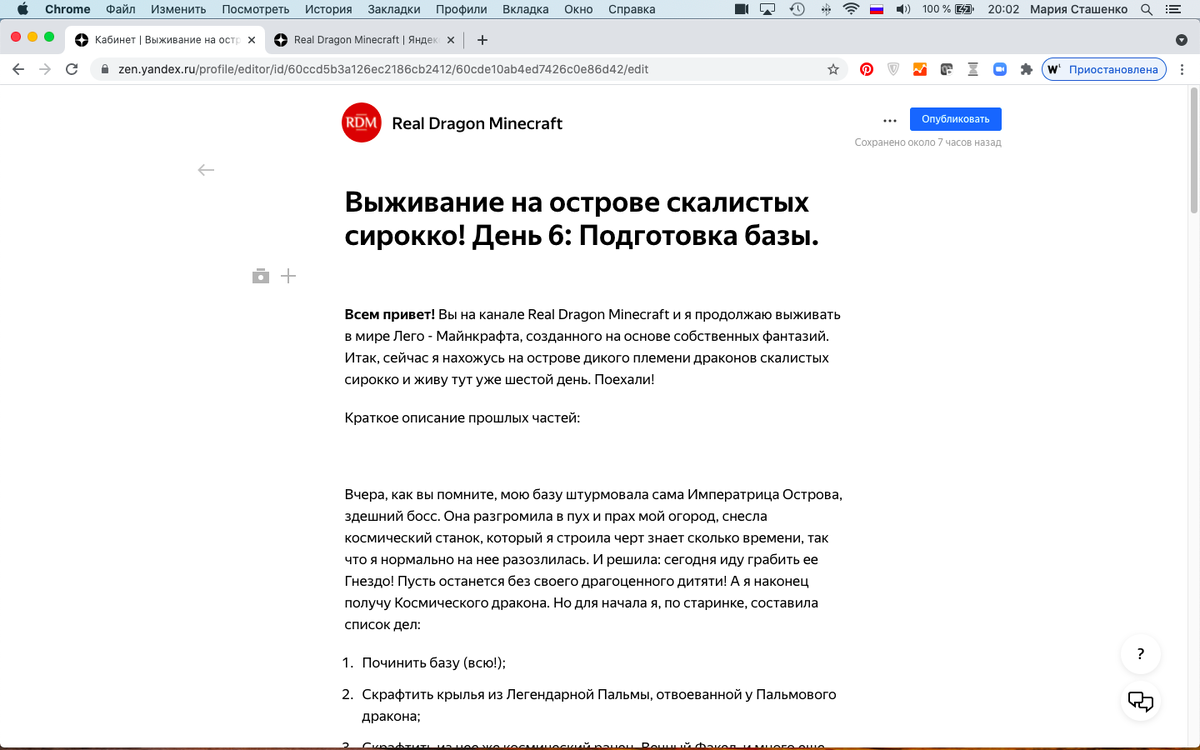Click the 20:02 clock
Image resolution: width=1200 pixels, height=750 pixels.
pos(1003,9)
